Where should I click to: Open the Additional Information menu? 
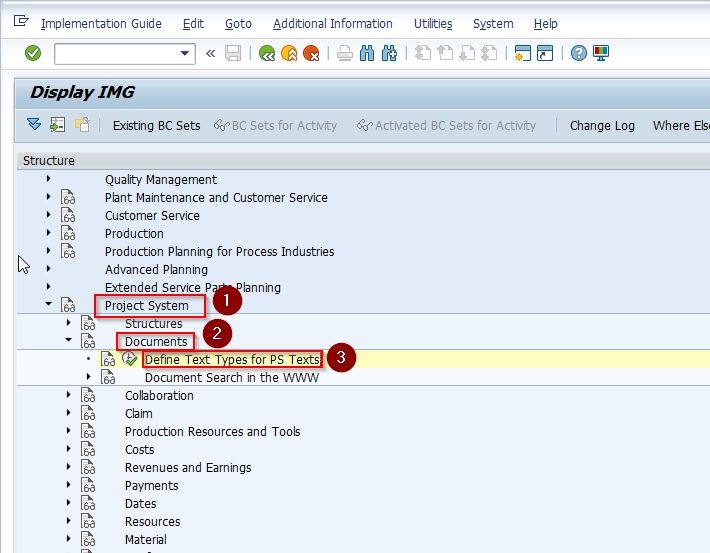click(x=333, y=24)
